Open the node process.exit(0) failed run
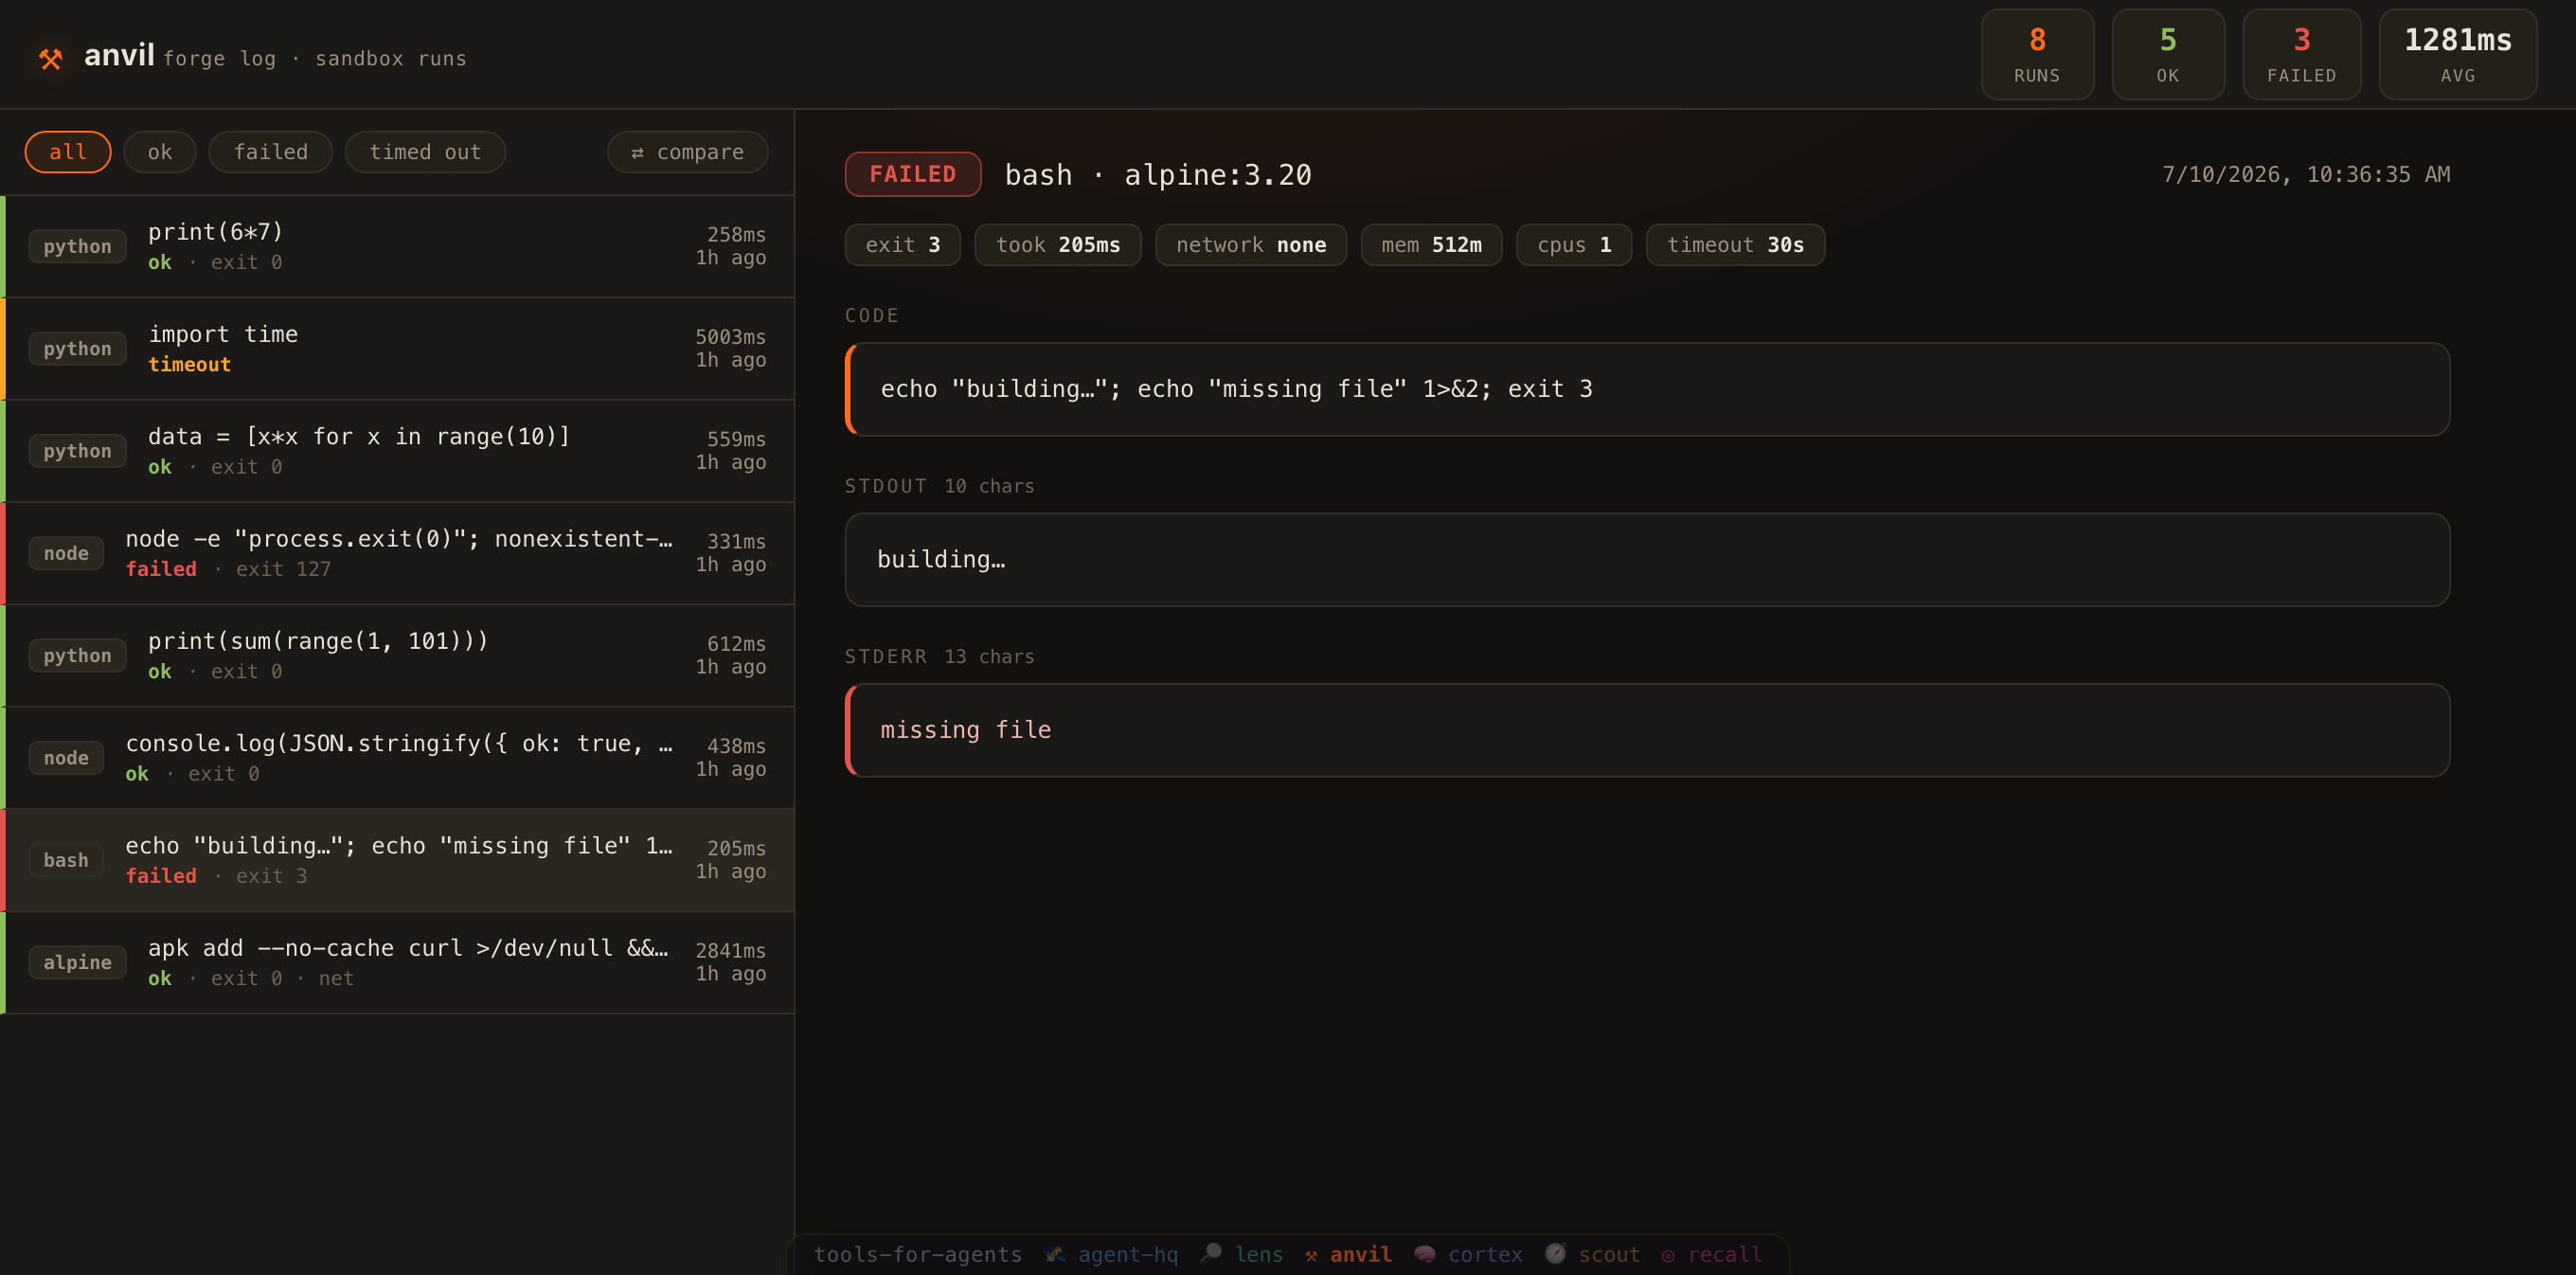2576x1275 pixels. (x=397, y=553)
